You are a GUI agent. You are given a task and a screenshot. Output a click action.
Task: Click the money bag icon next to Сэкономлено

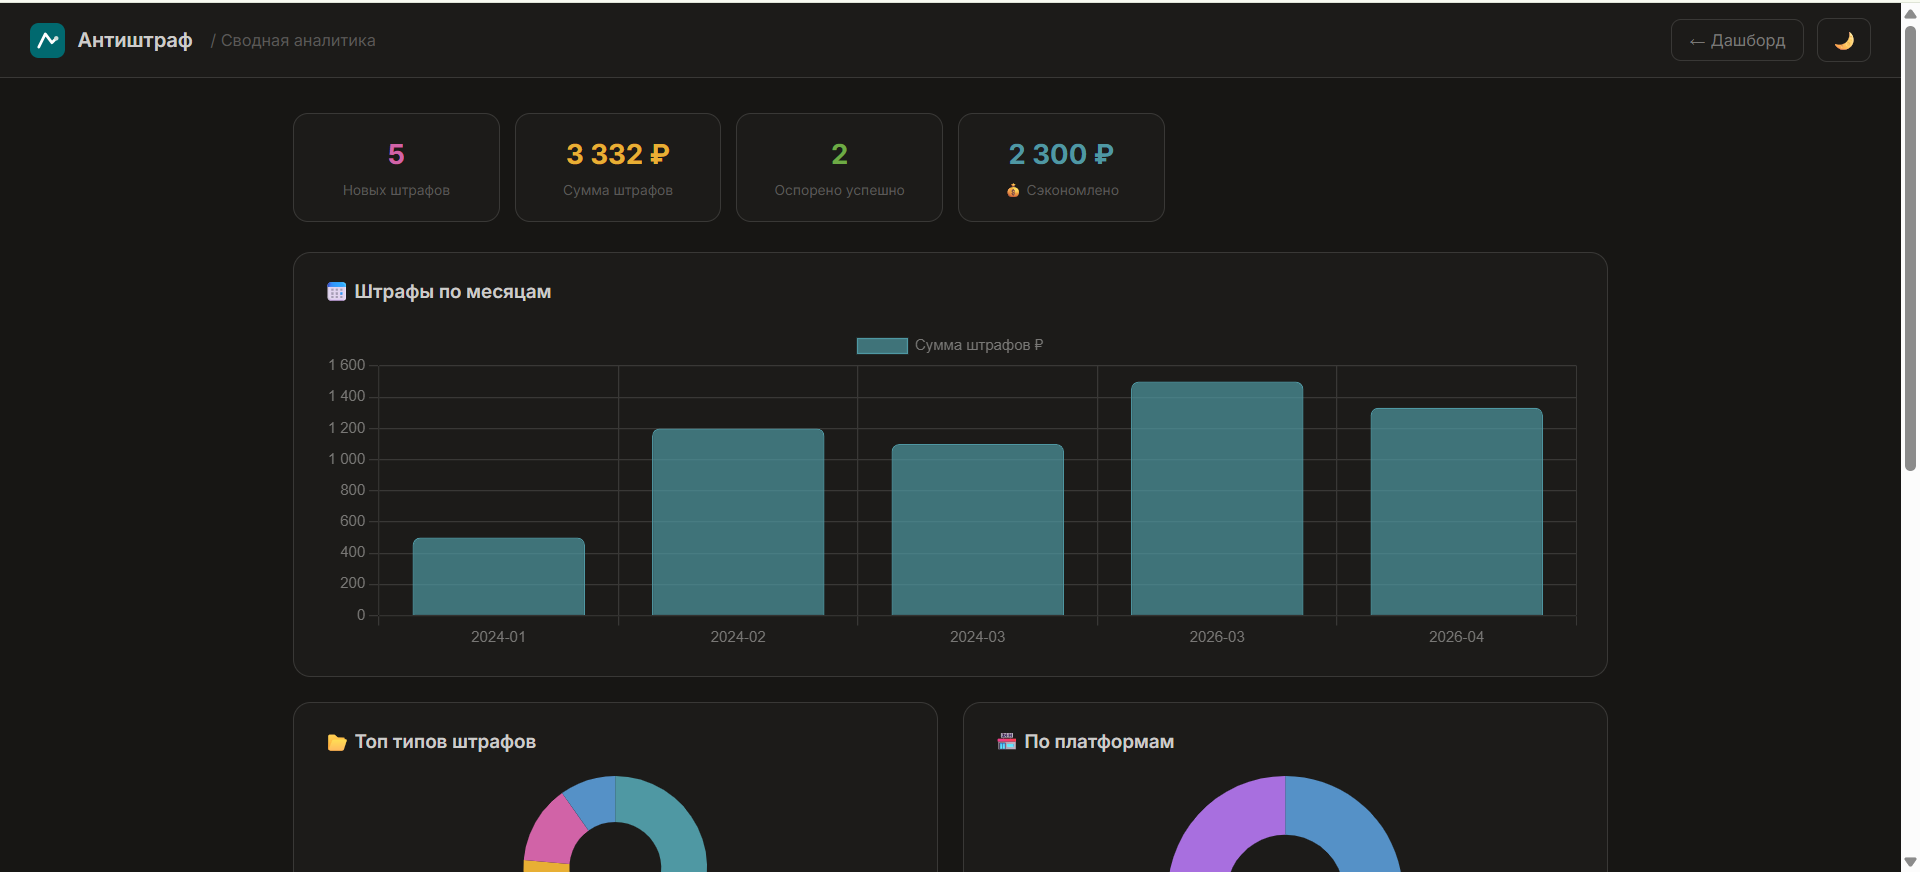click(x=1013, y=190)
